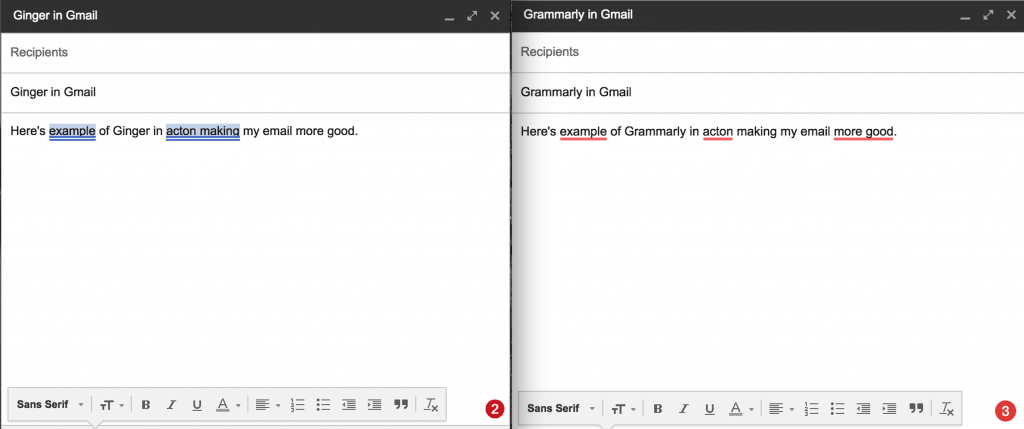Click Ginger's red error counter badge
The image size is (1024, 429).
[x=495, y=409]
